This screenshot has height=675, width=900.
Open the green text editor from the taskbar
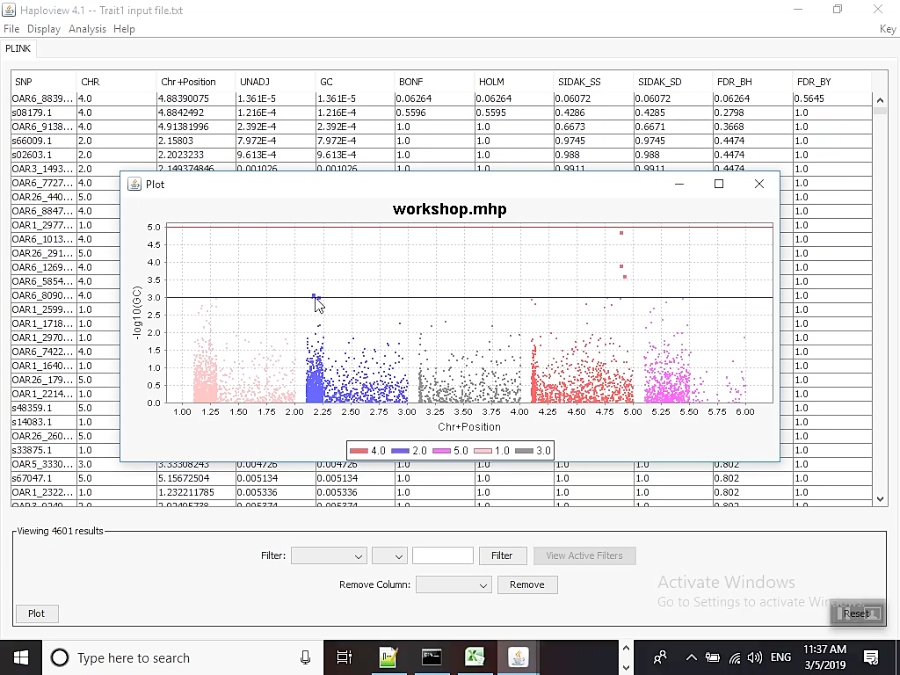click(388, 657)
